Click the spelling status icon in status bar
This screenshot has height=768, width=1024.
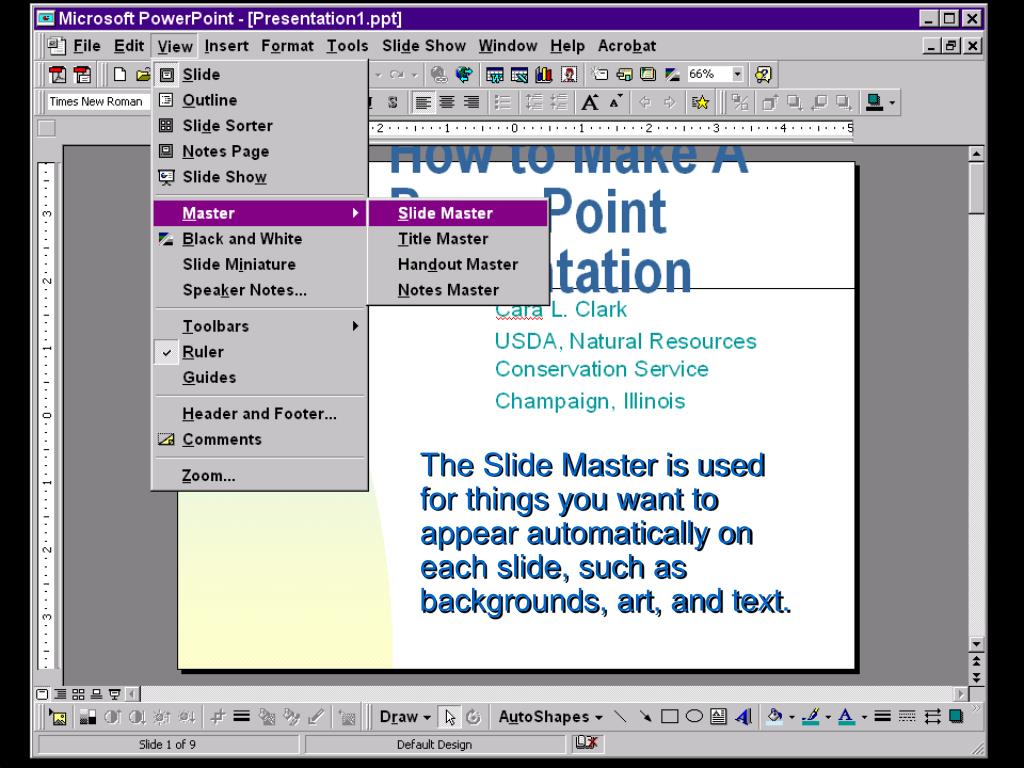coord(586,743)
